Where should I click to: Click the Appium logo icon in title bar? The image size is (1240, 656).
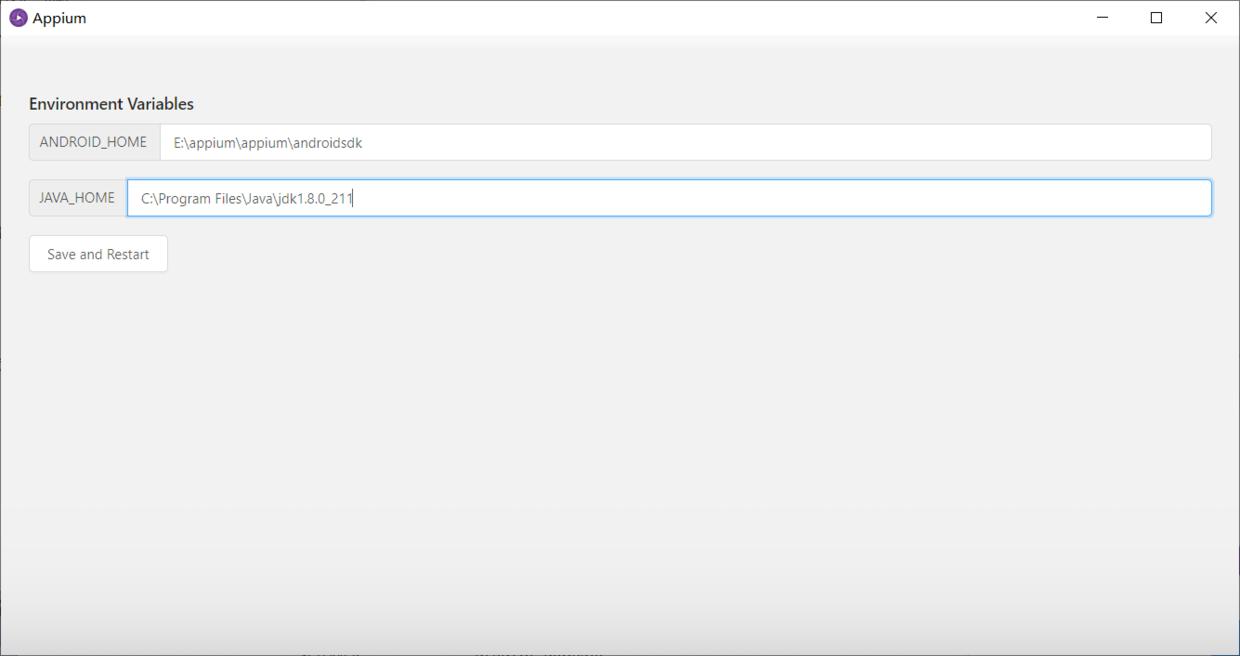[18, 18]
